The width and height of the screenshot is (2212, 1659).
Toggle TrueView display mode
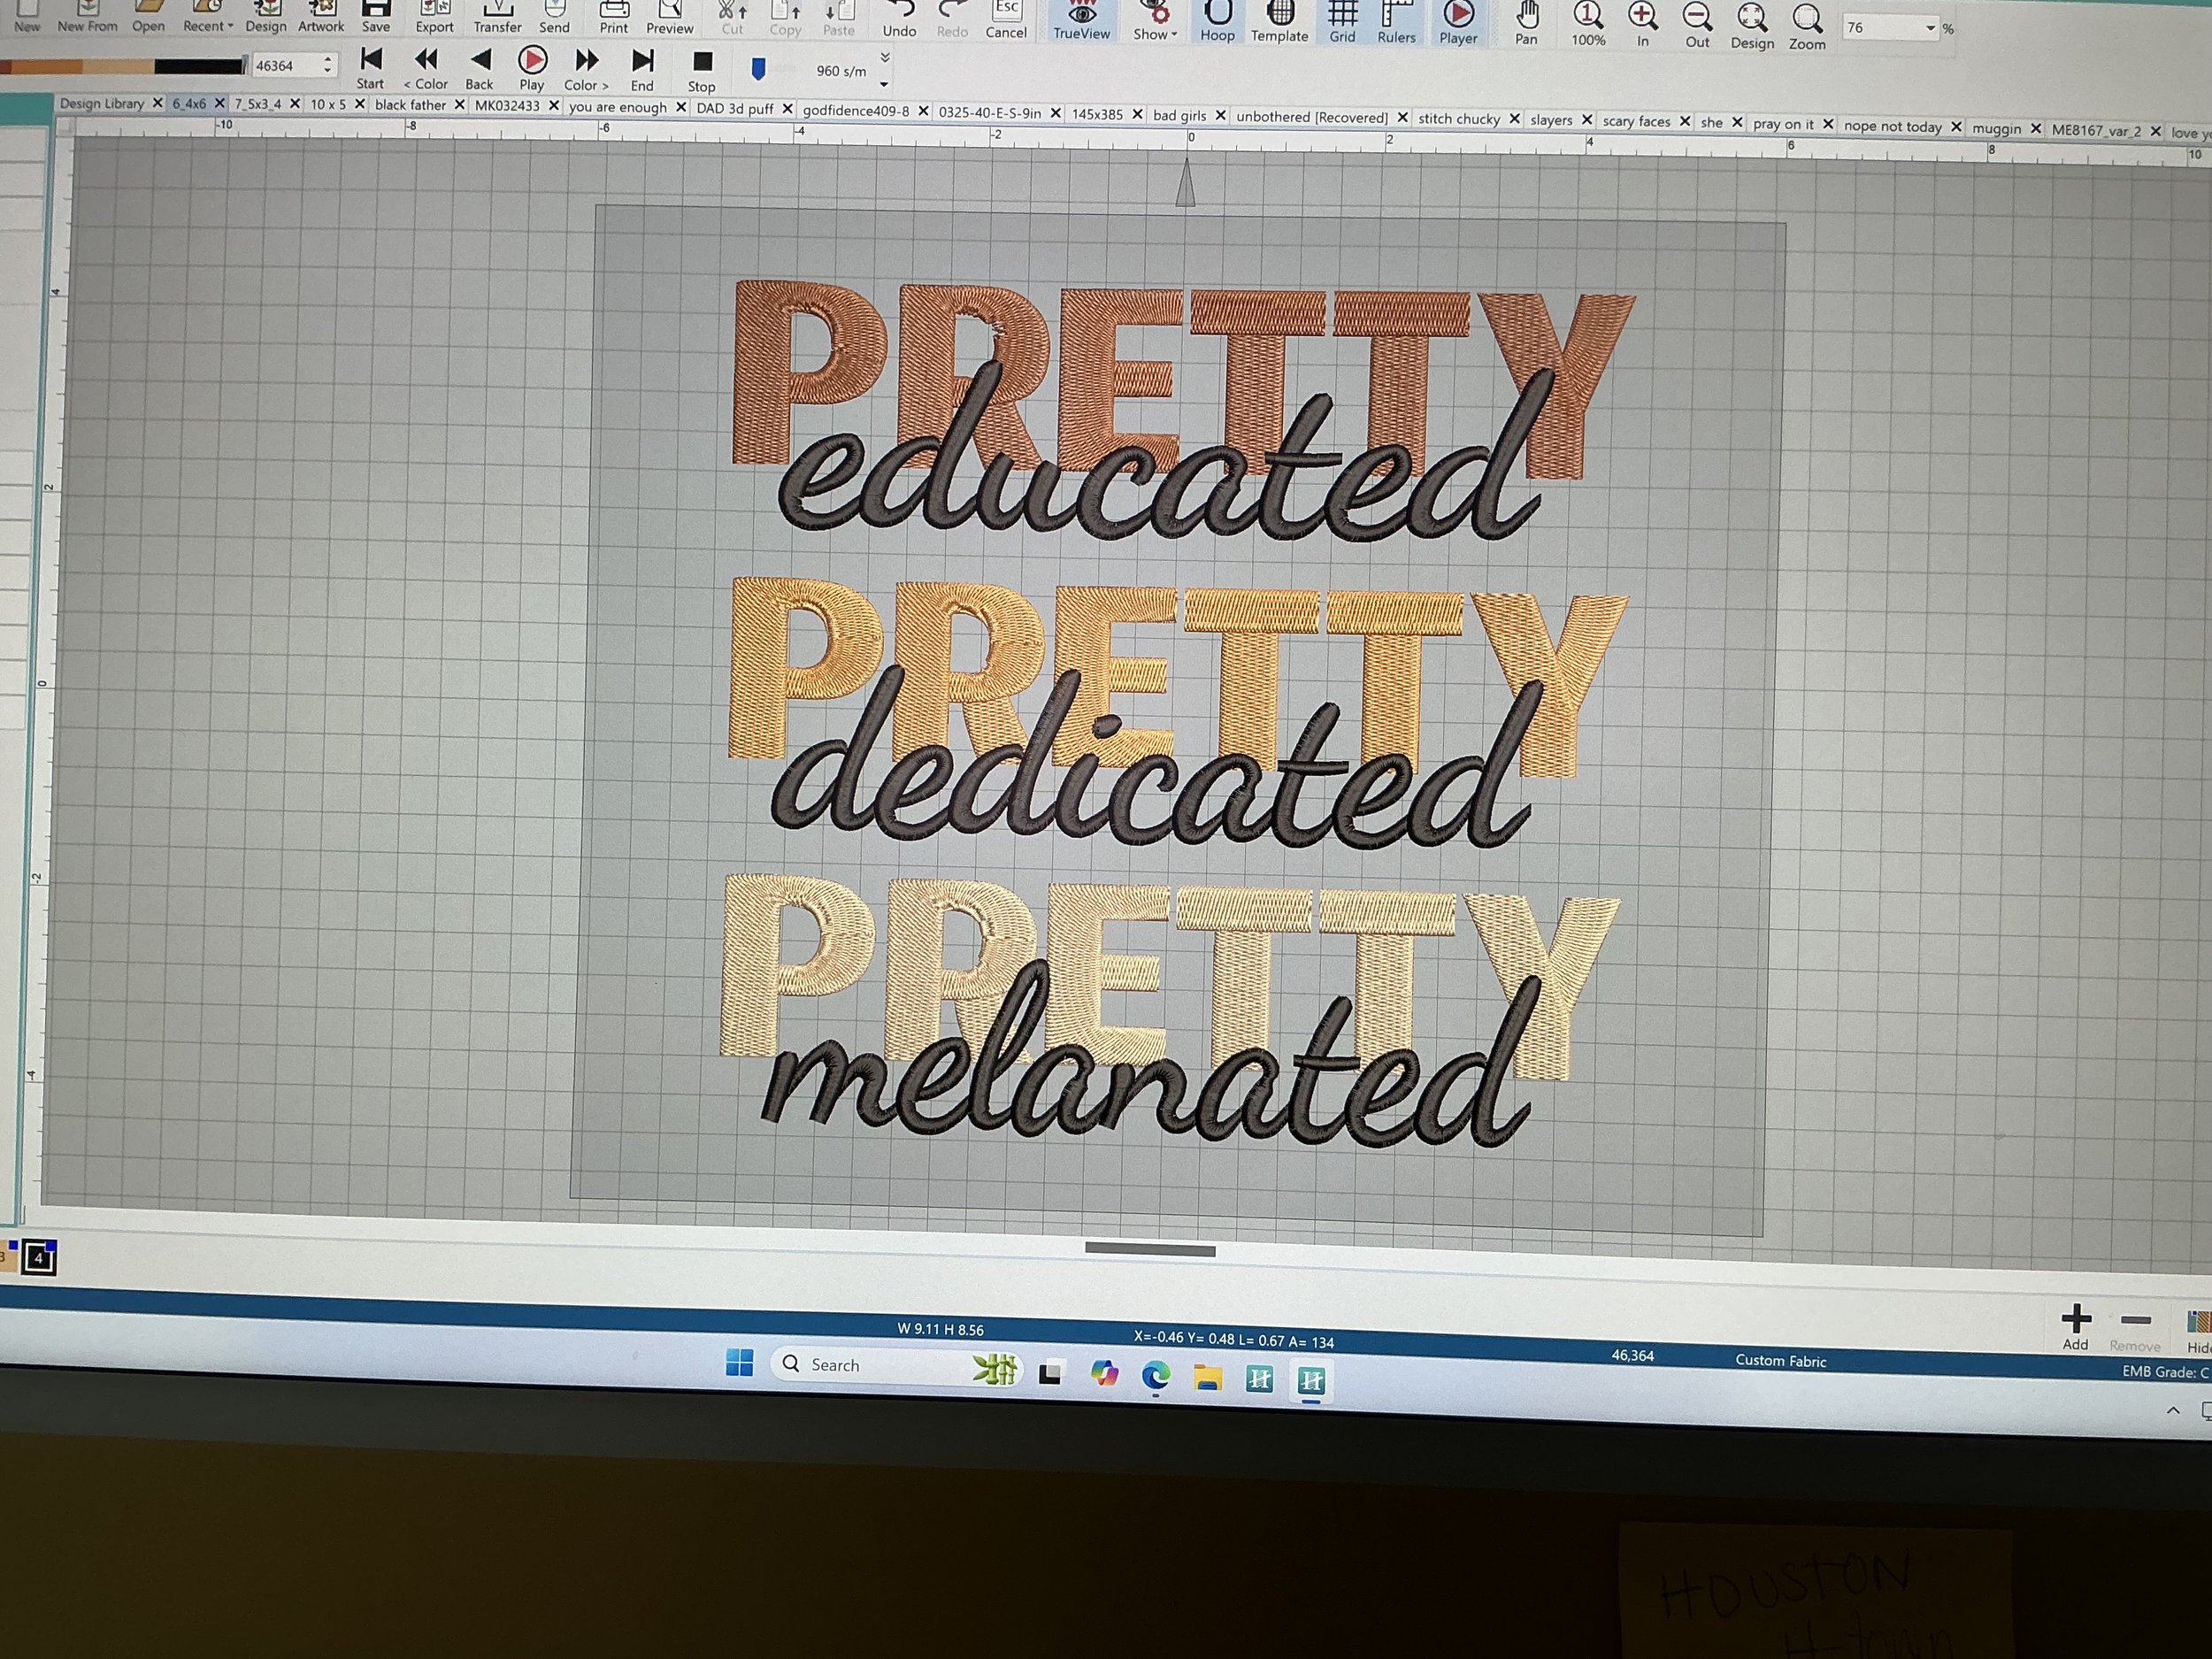[x=1081, y=15]
